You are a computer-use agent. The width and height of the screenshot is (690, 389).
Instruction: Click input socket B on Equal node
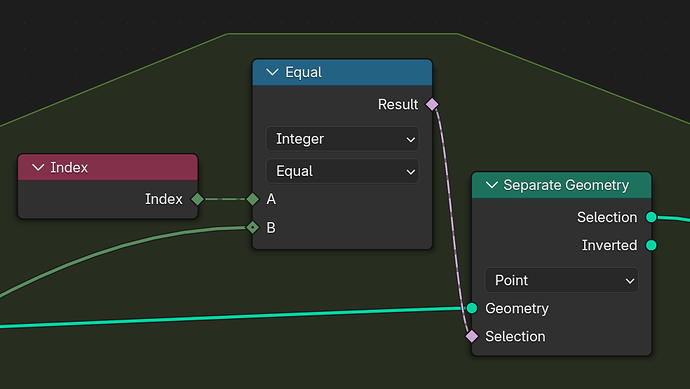coord(253,228)
